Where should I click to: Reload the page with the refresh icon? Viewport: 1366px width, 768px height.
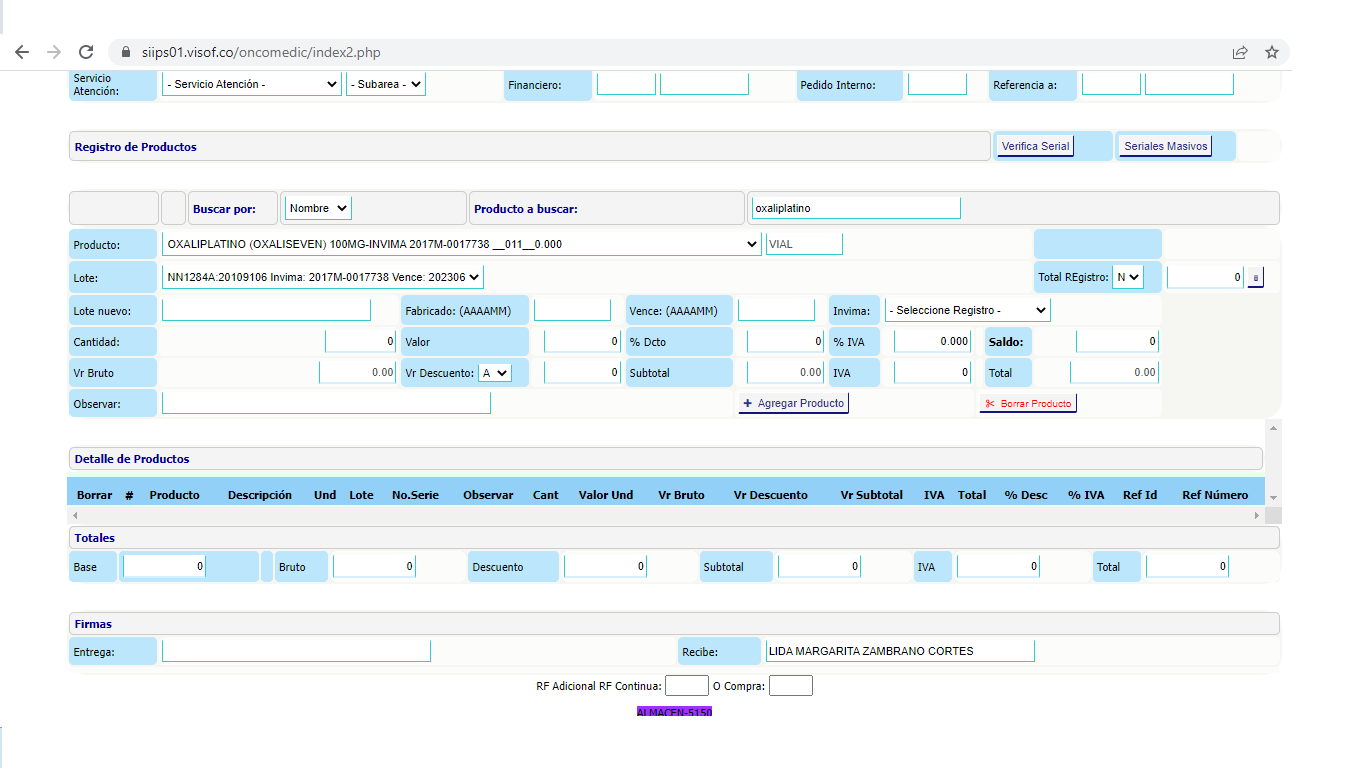click(x=86, y=52)
